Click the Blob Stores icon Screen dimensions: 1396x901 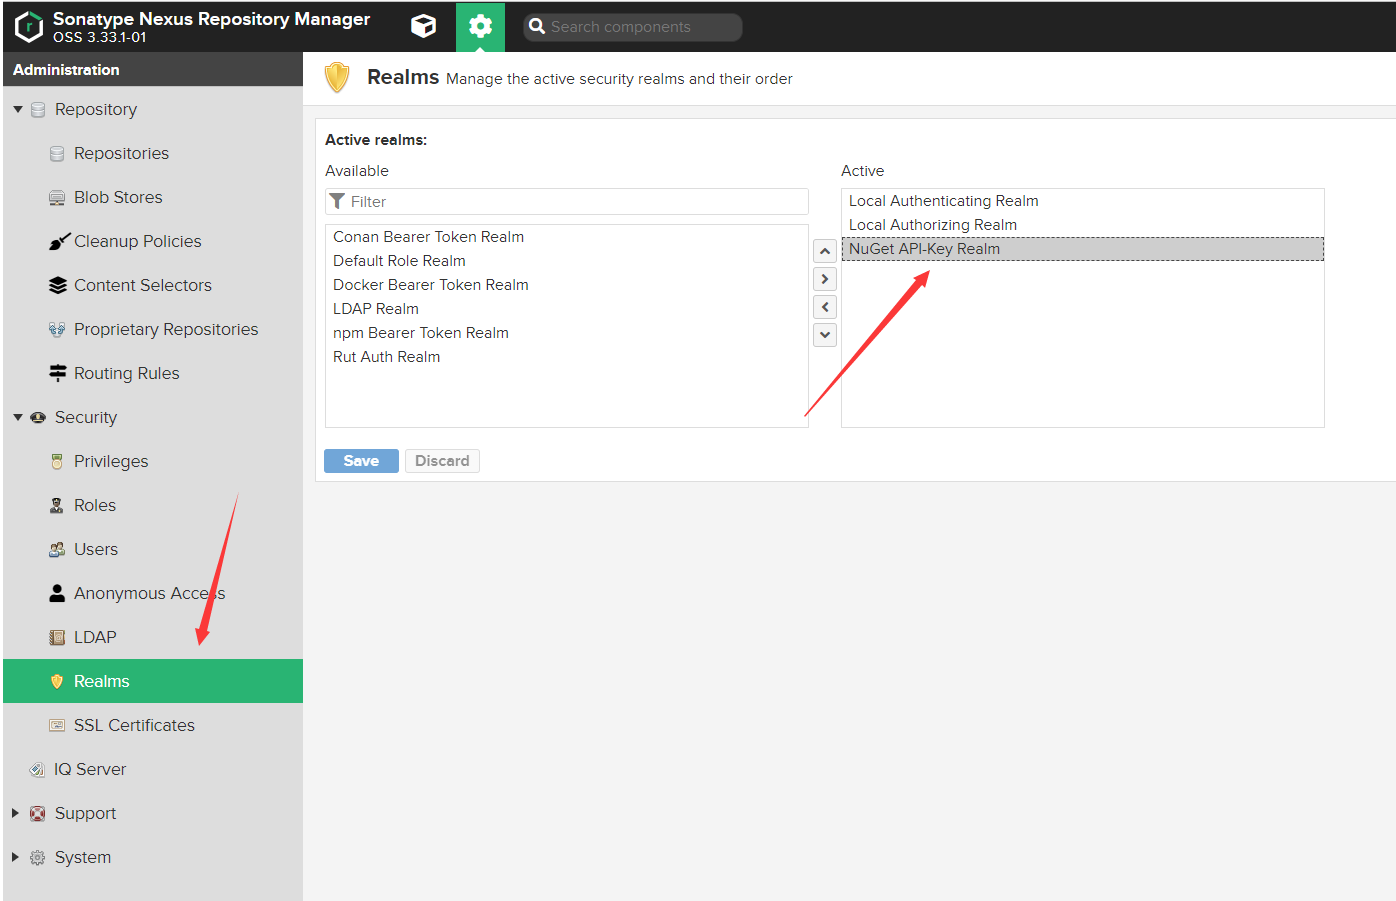click(57, 198)
